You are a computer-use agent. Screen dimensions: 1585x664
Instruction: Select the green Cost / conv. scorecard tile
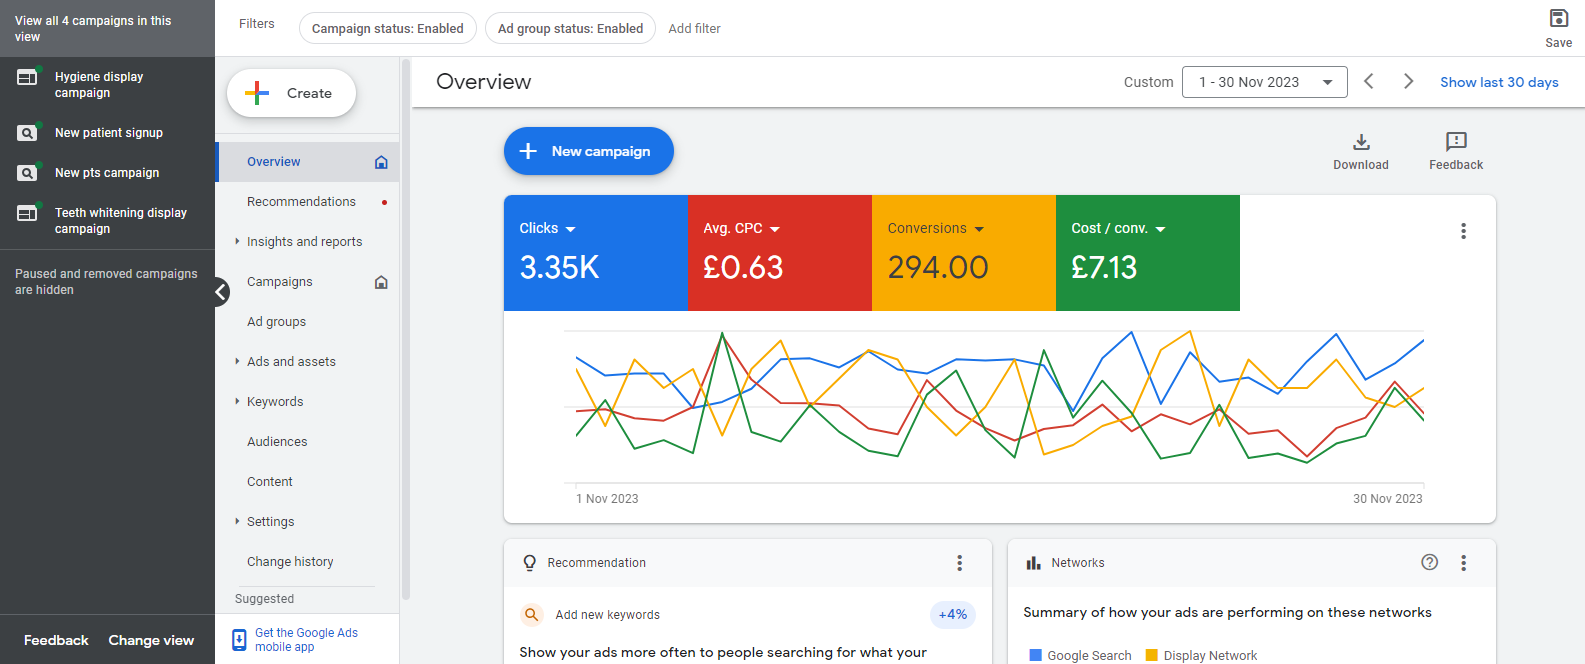coord(1147,253)
